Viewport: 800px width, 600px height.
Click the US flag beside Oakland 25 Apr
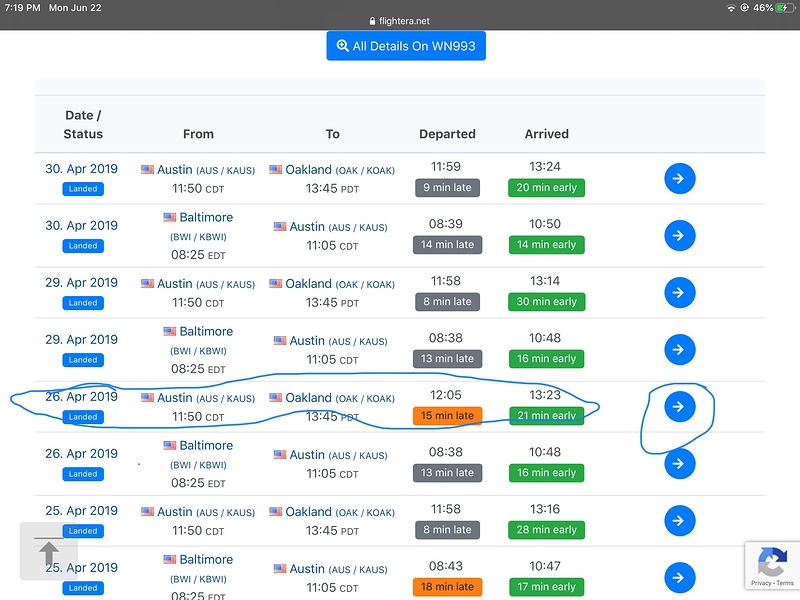coord(276,512)
